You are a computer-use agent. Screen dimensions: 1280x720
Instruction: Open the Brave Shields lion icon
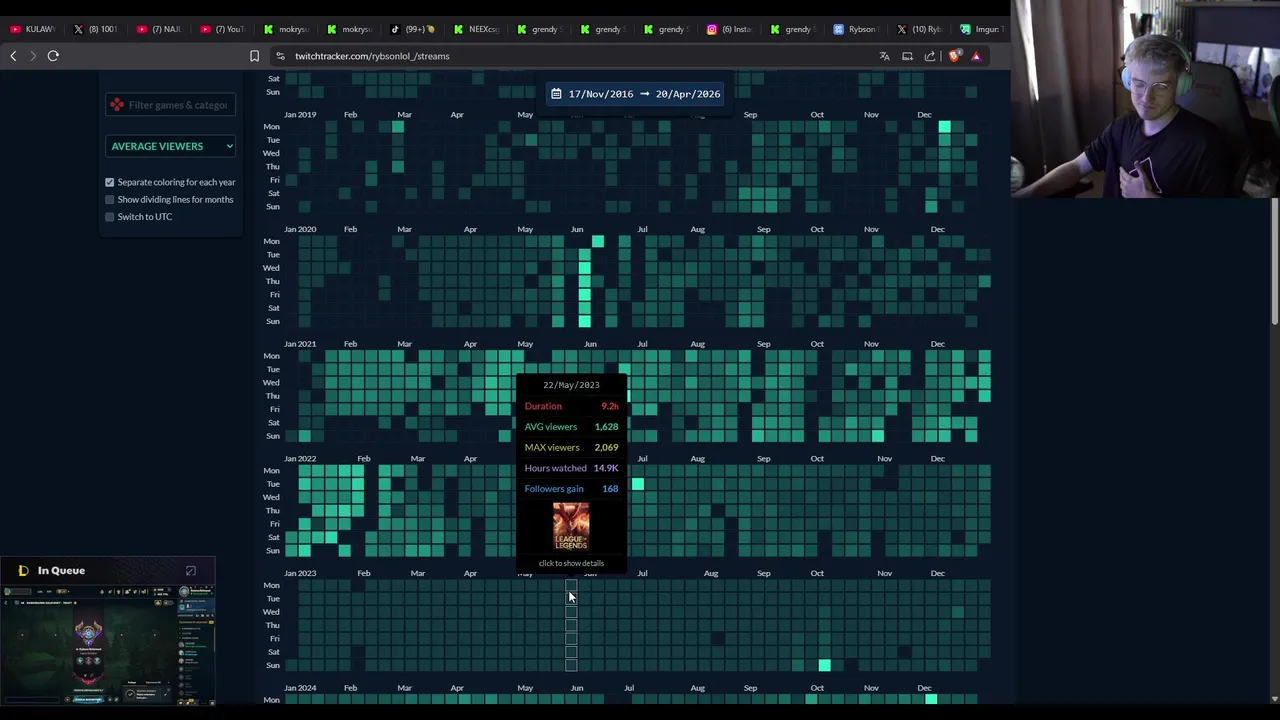(953, 56)
